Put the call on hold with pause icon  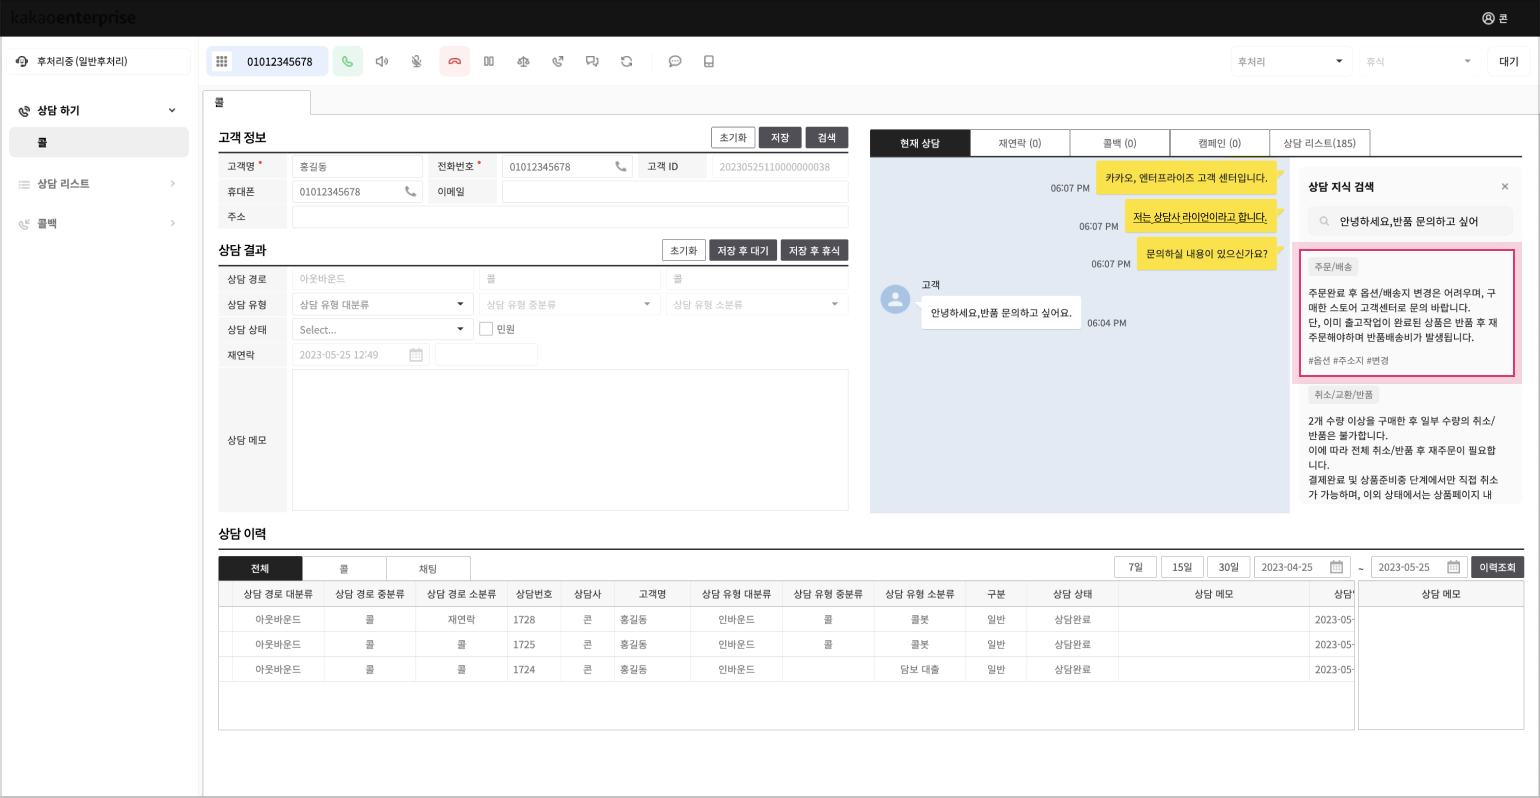pos(489,62)
